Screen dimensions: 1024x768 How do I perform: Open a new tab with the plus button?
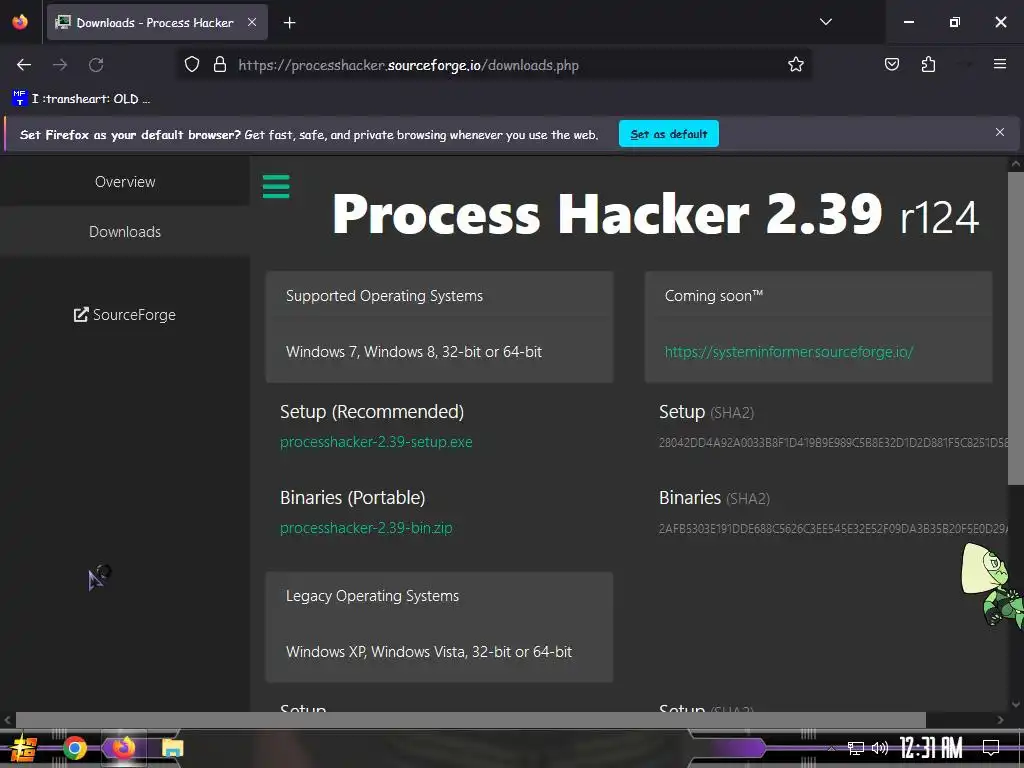click(x=289, y=23)
